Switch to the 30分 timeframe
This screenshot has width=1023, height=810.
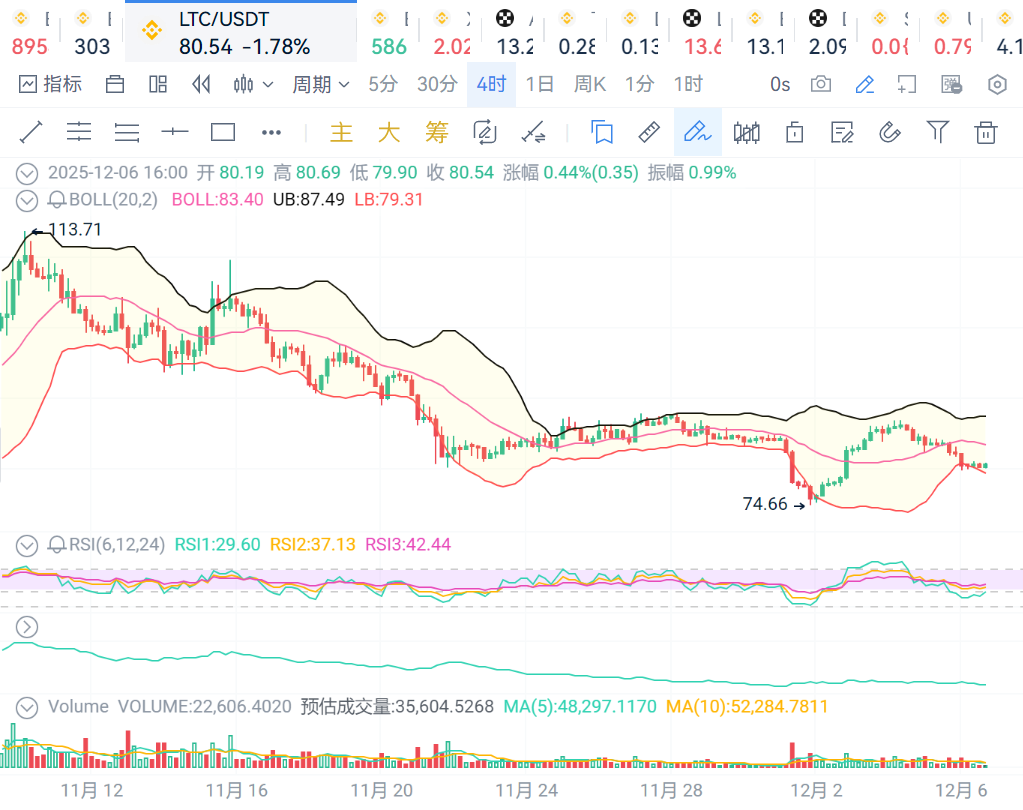(x=437, y=85)
